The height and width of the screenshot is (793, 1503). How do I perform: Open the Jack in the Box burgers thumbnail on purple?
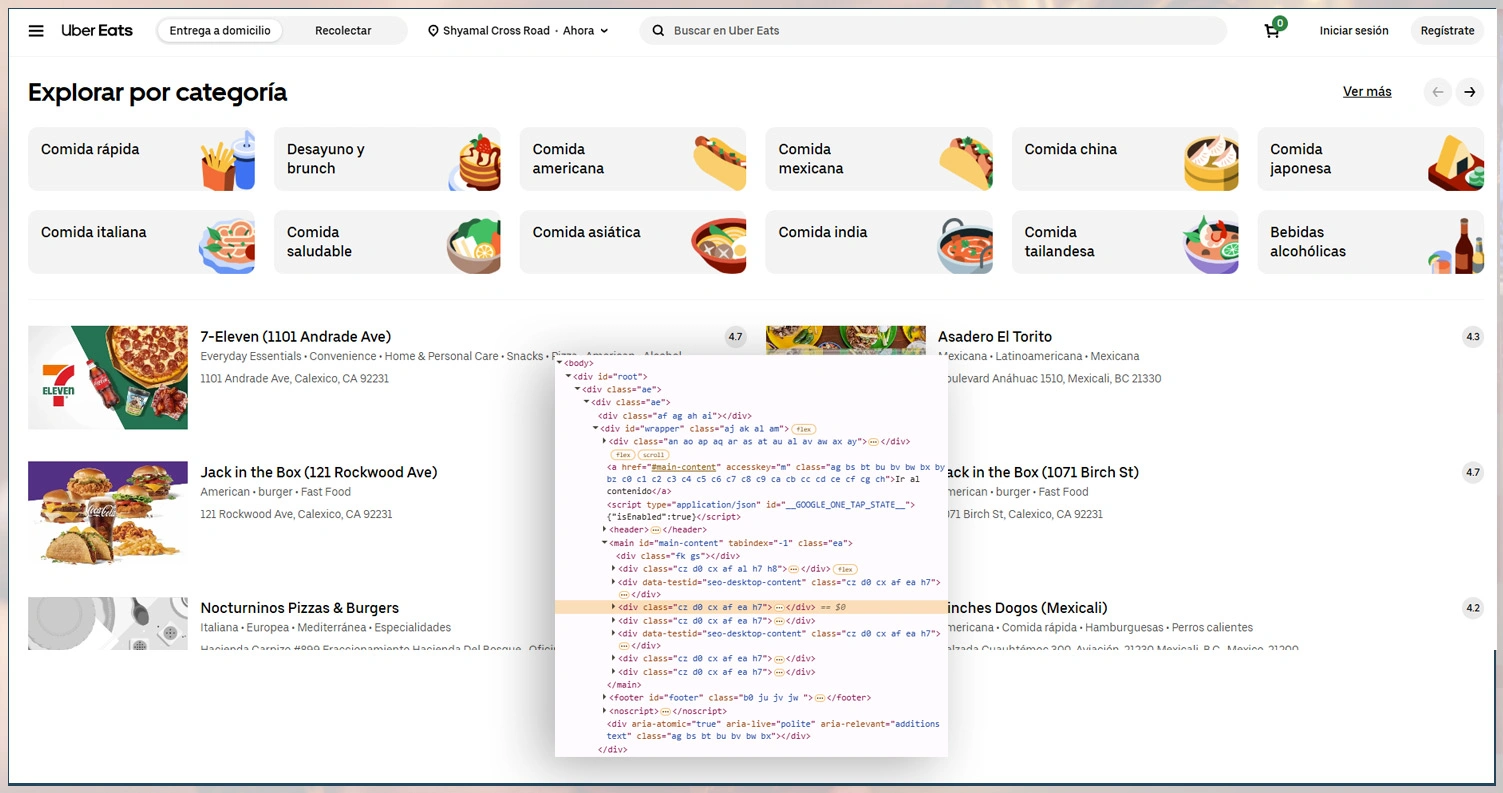tap(108, 513)
